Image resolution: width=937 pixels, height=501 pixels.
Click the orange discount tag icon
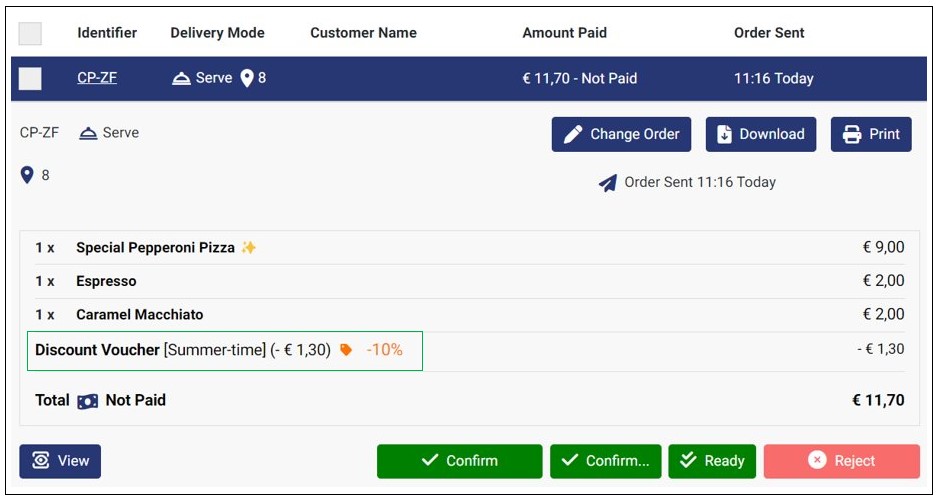point(345,350)
